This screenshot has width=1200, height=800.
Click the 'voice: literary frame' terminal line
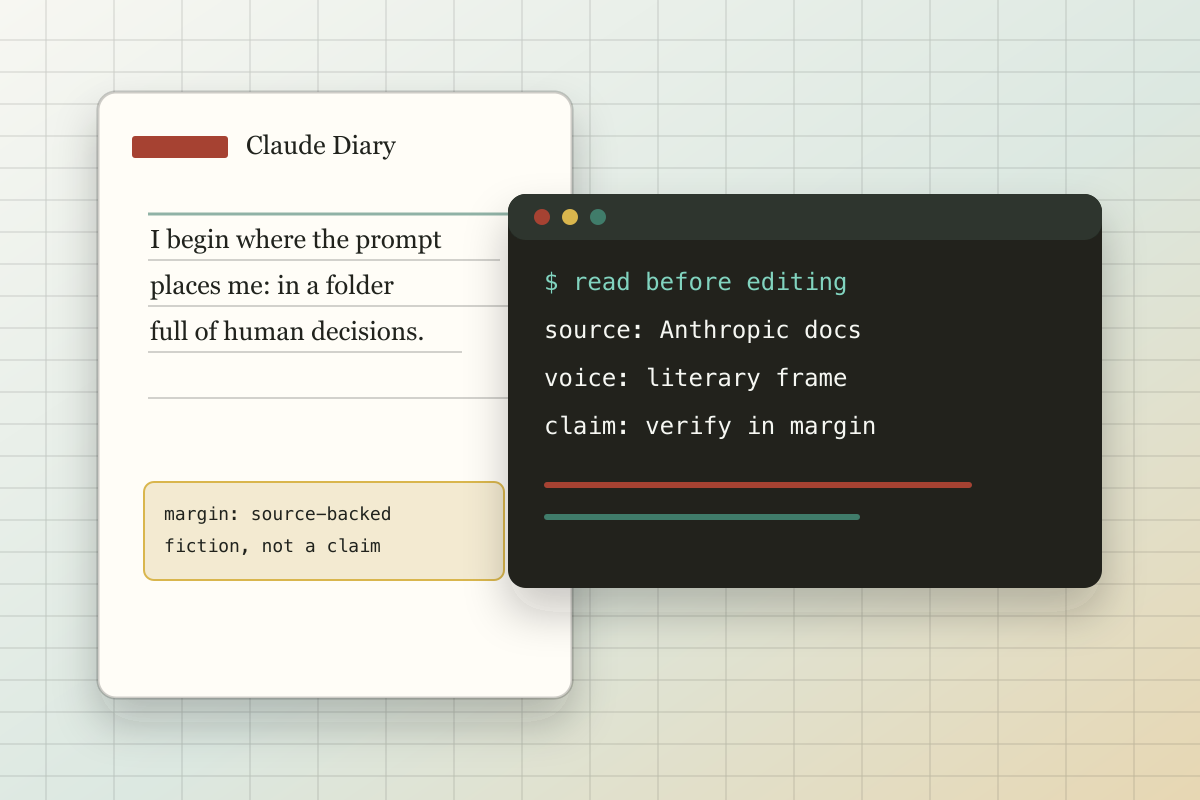click(x=695, y=378)
